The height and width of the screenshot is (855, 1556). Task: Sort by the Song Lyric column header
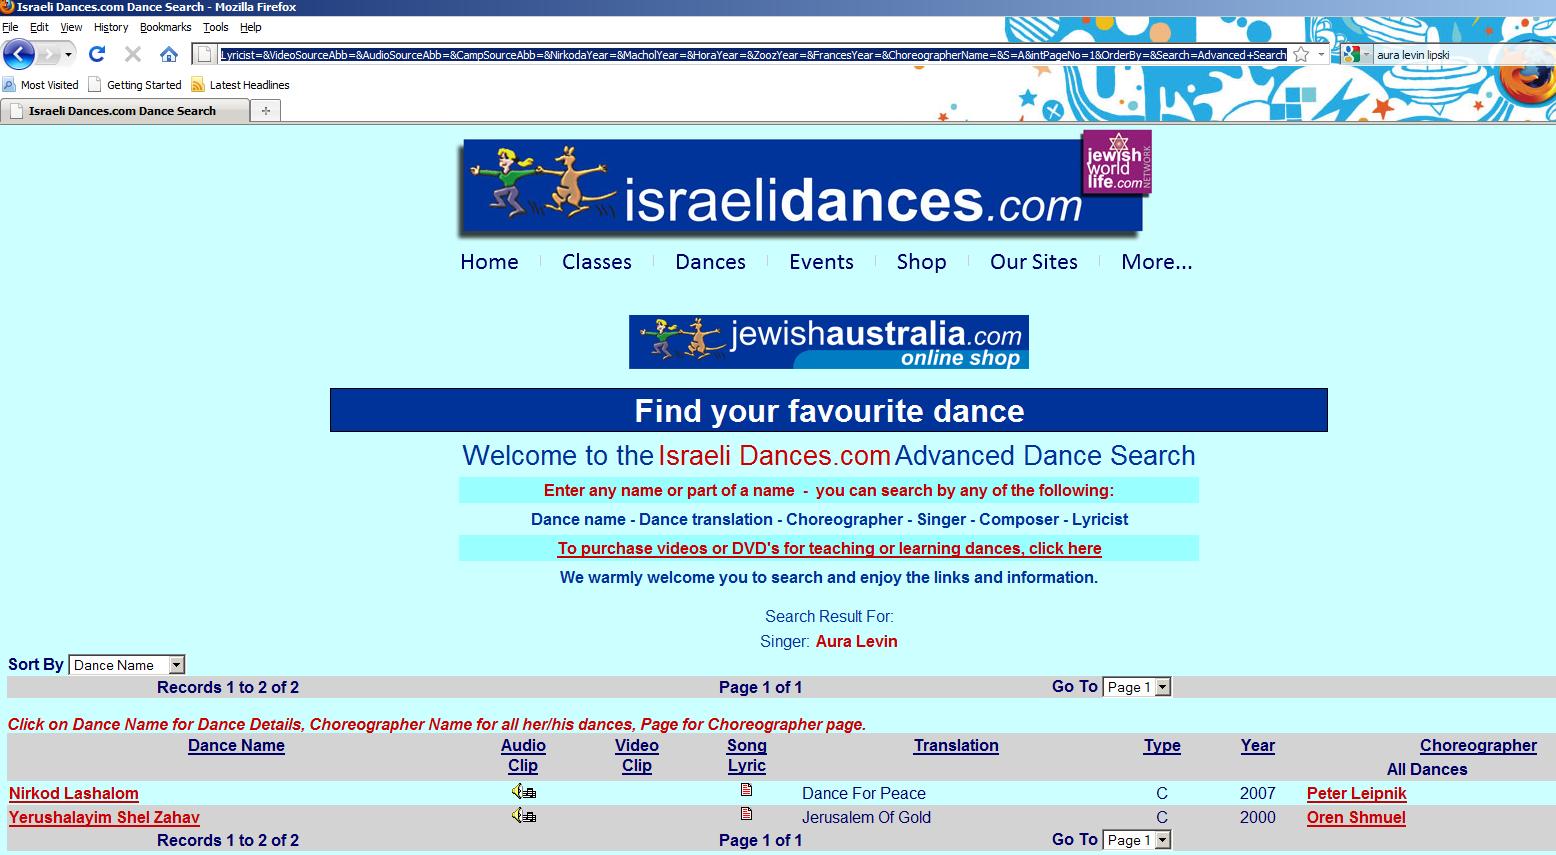[747, 755]
